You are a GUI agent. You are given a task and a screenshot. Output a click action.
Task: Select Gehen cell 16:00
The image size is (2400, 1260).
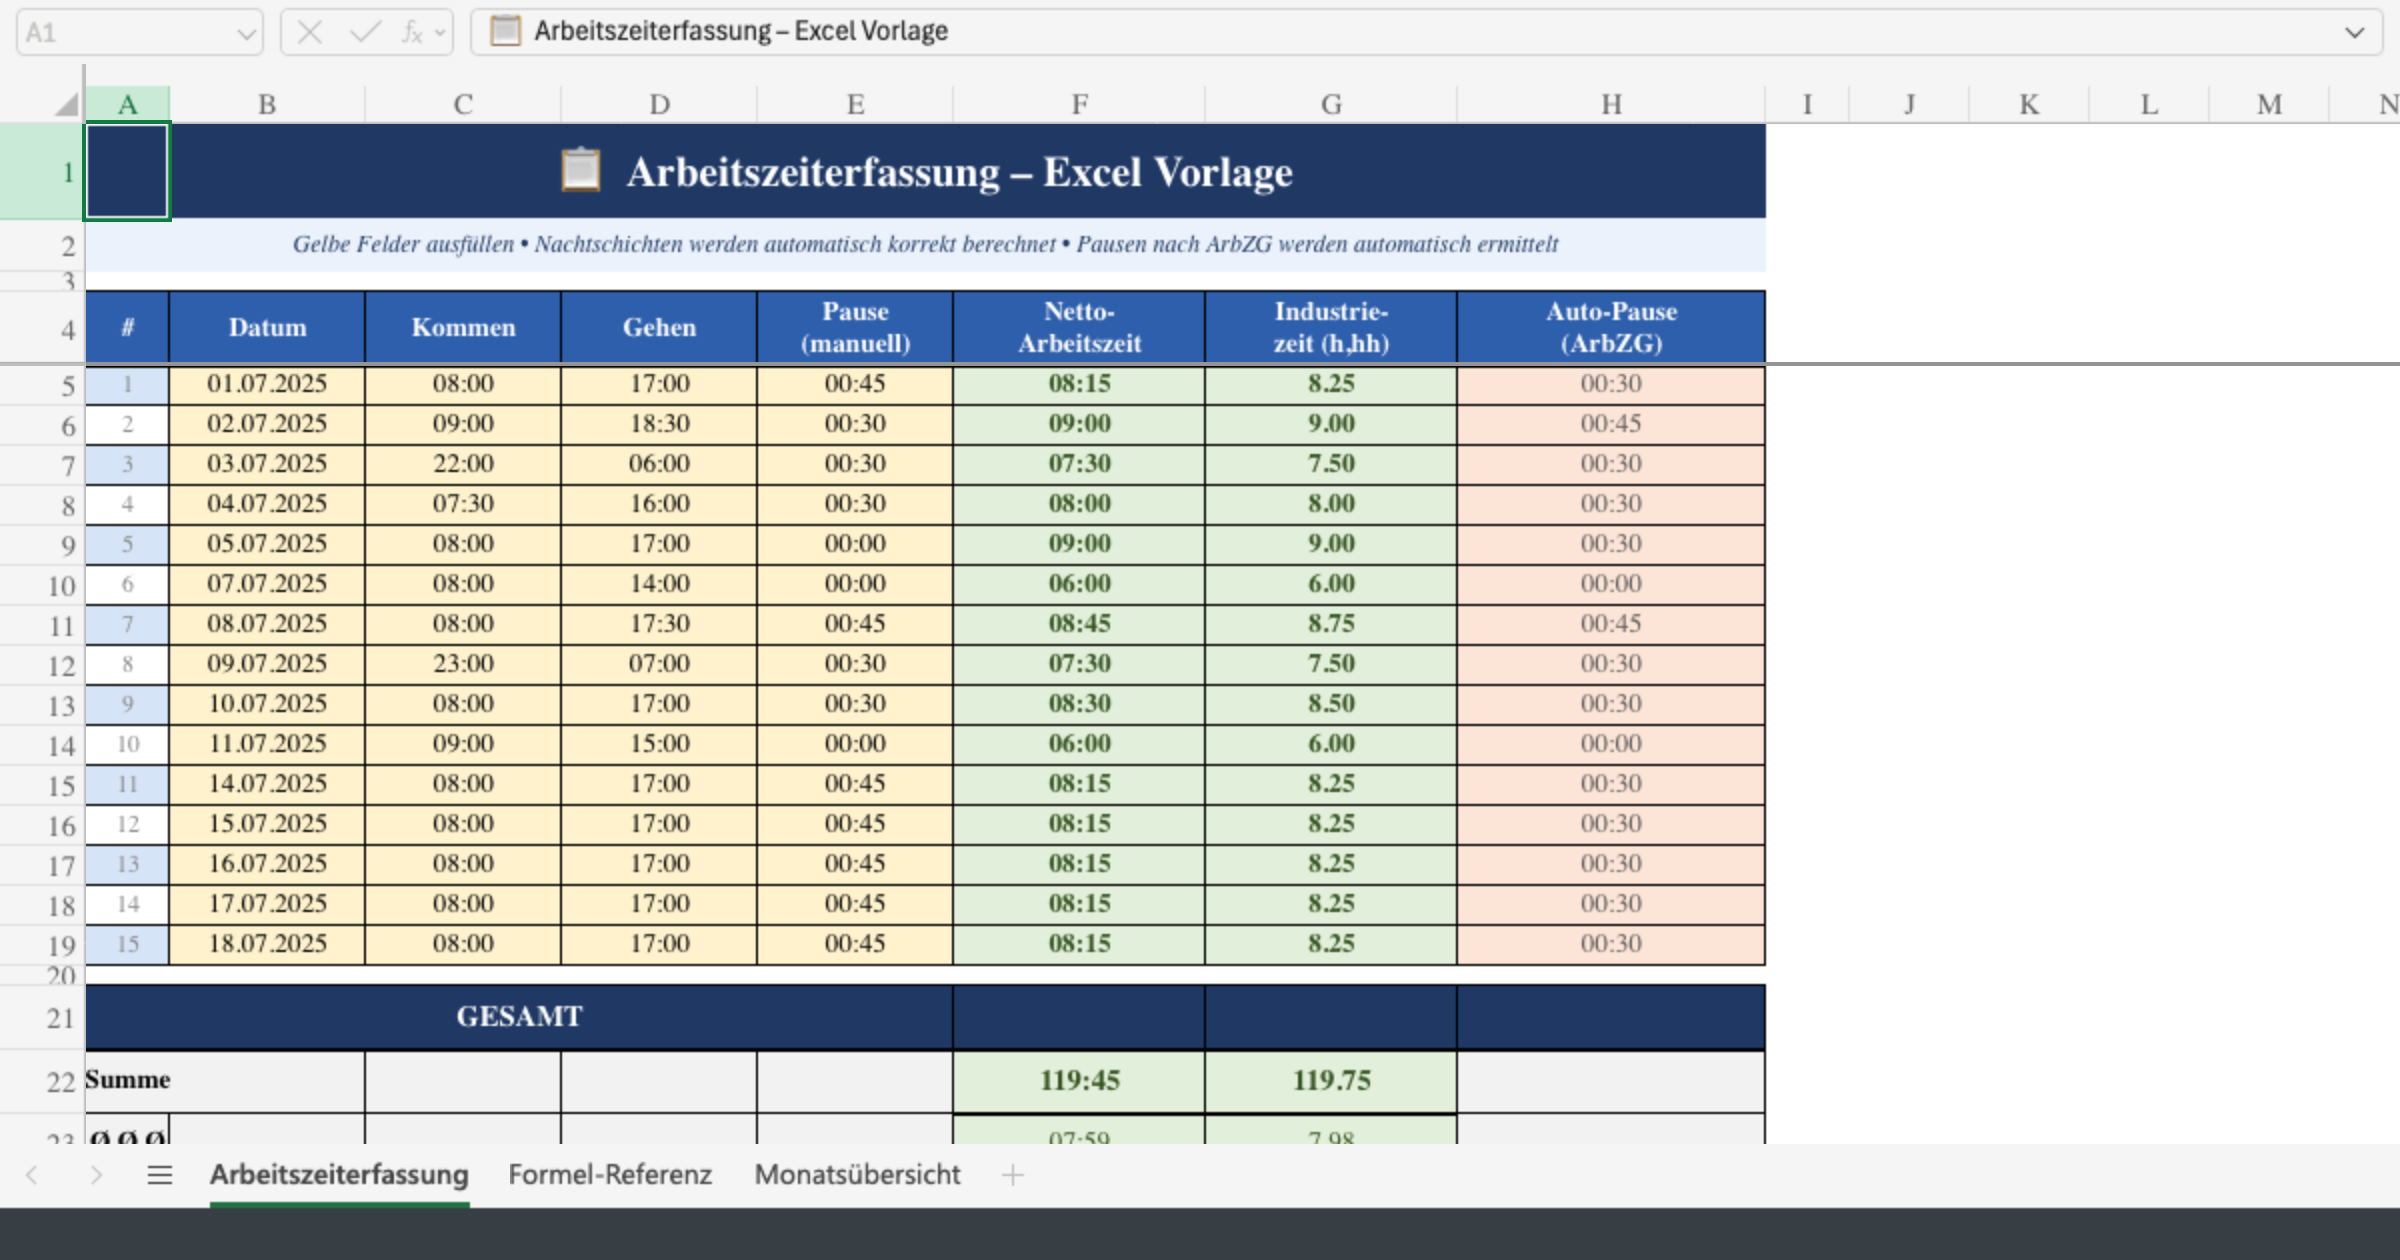(659, 504)
